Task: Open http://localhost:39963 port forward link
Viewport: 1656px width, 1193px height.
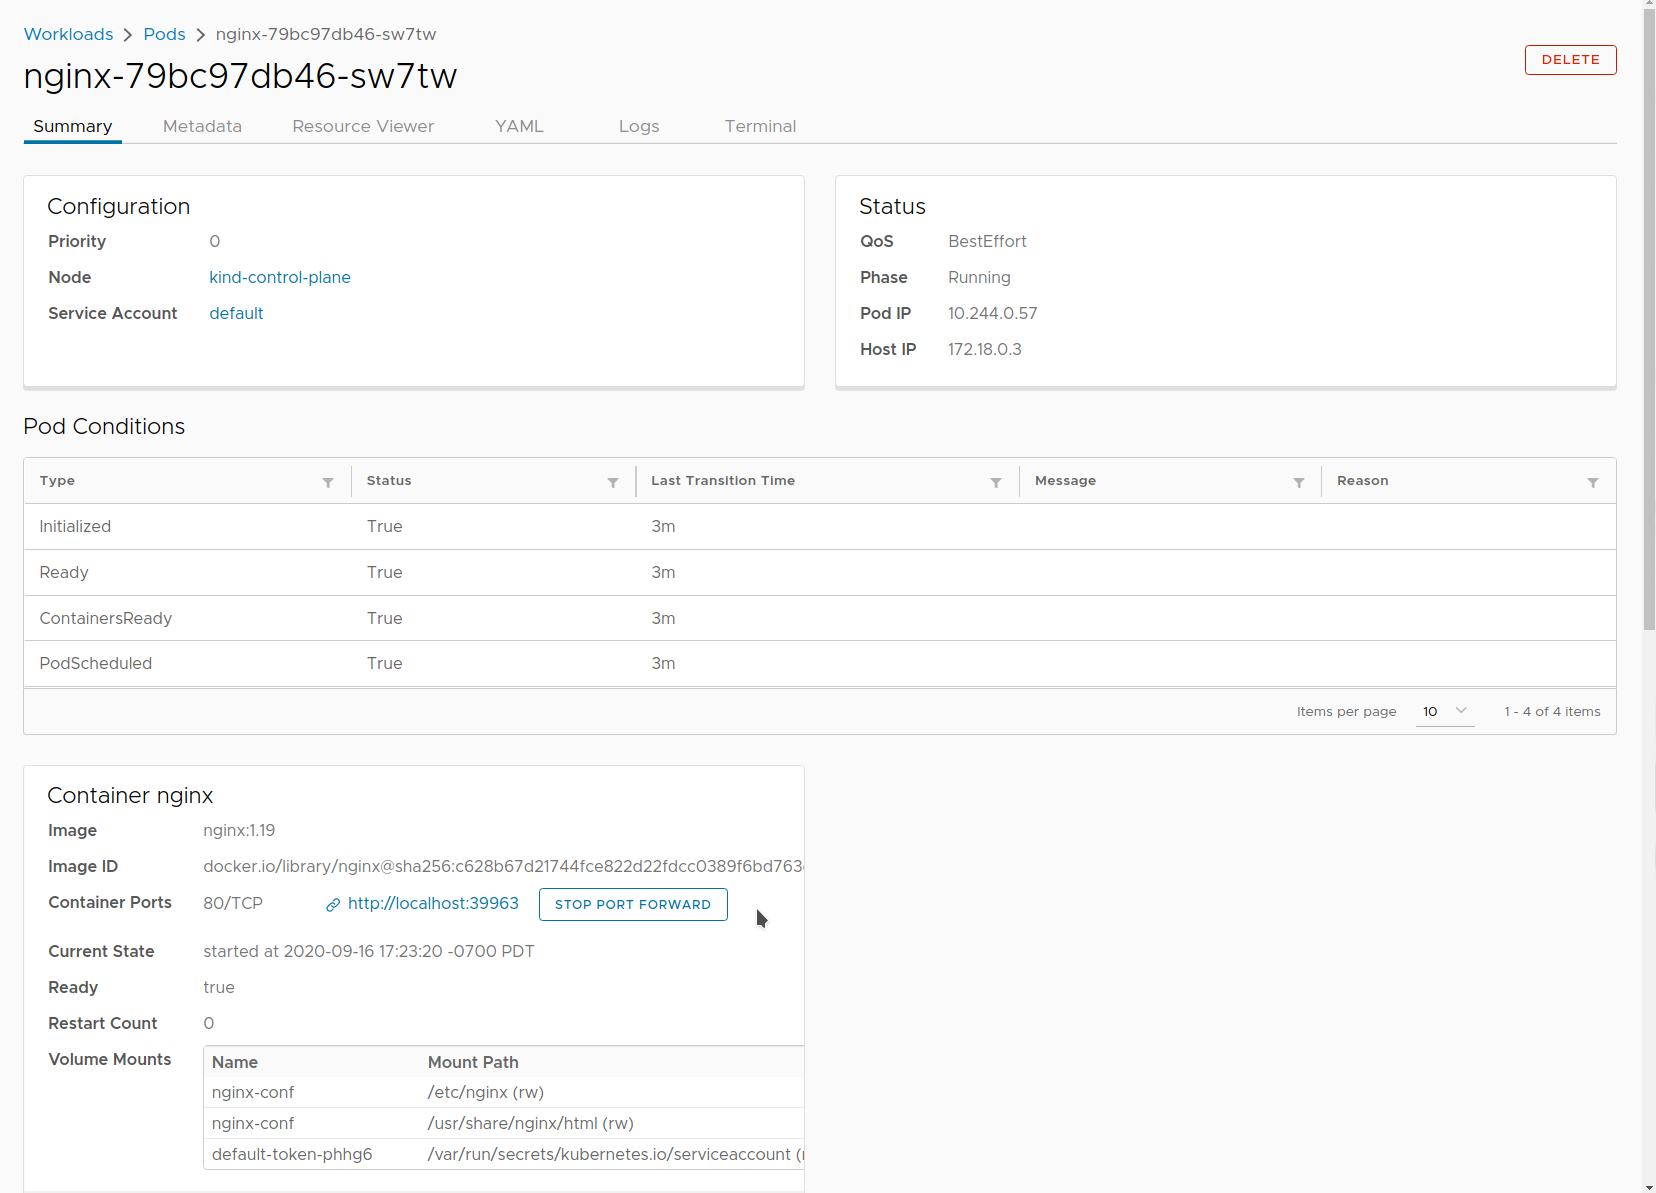Action: [433, 904]
